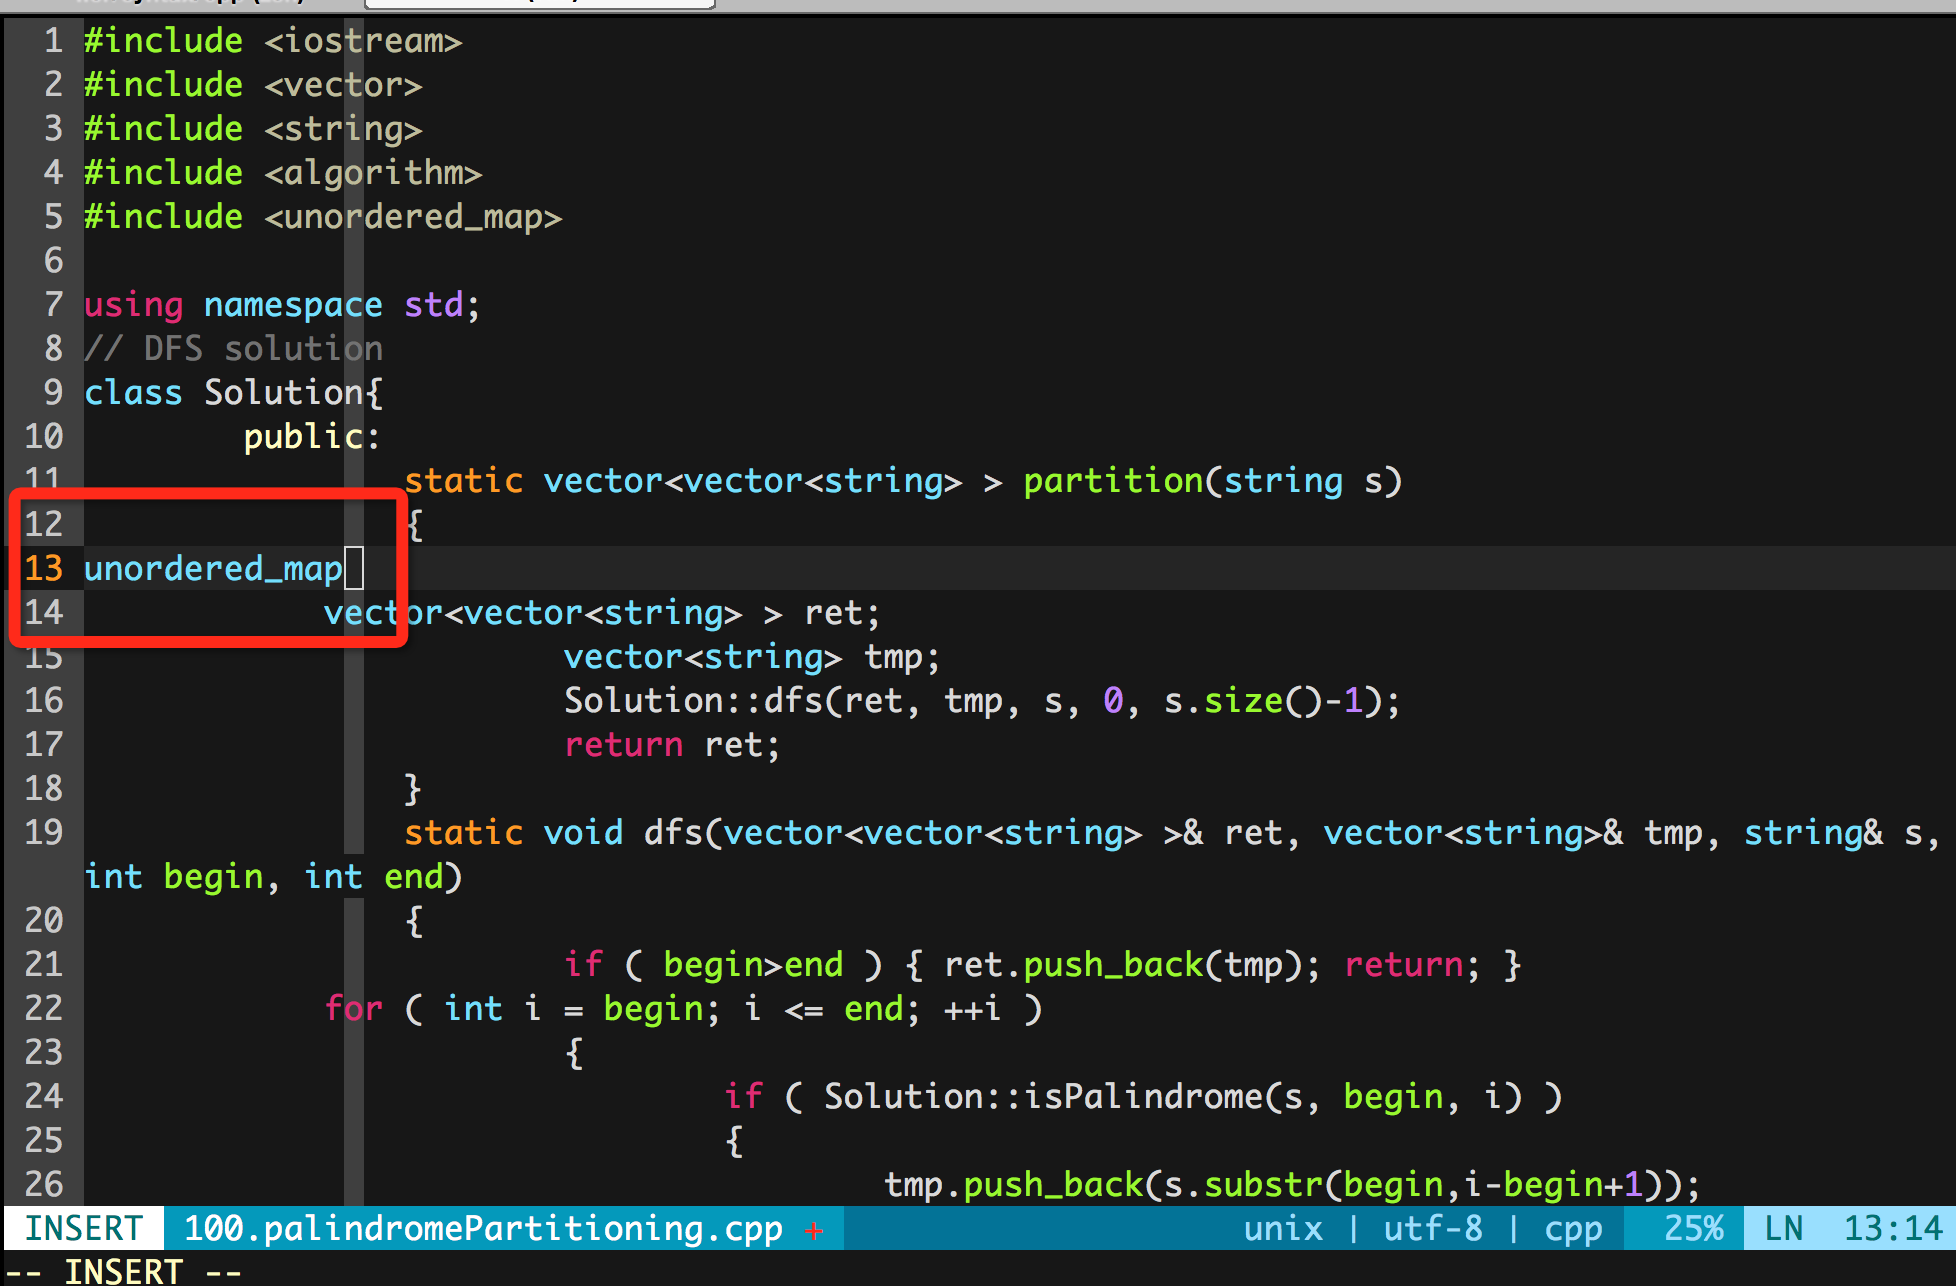Click line number 6 on the empty line

53,261
